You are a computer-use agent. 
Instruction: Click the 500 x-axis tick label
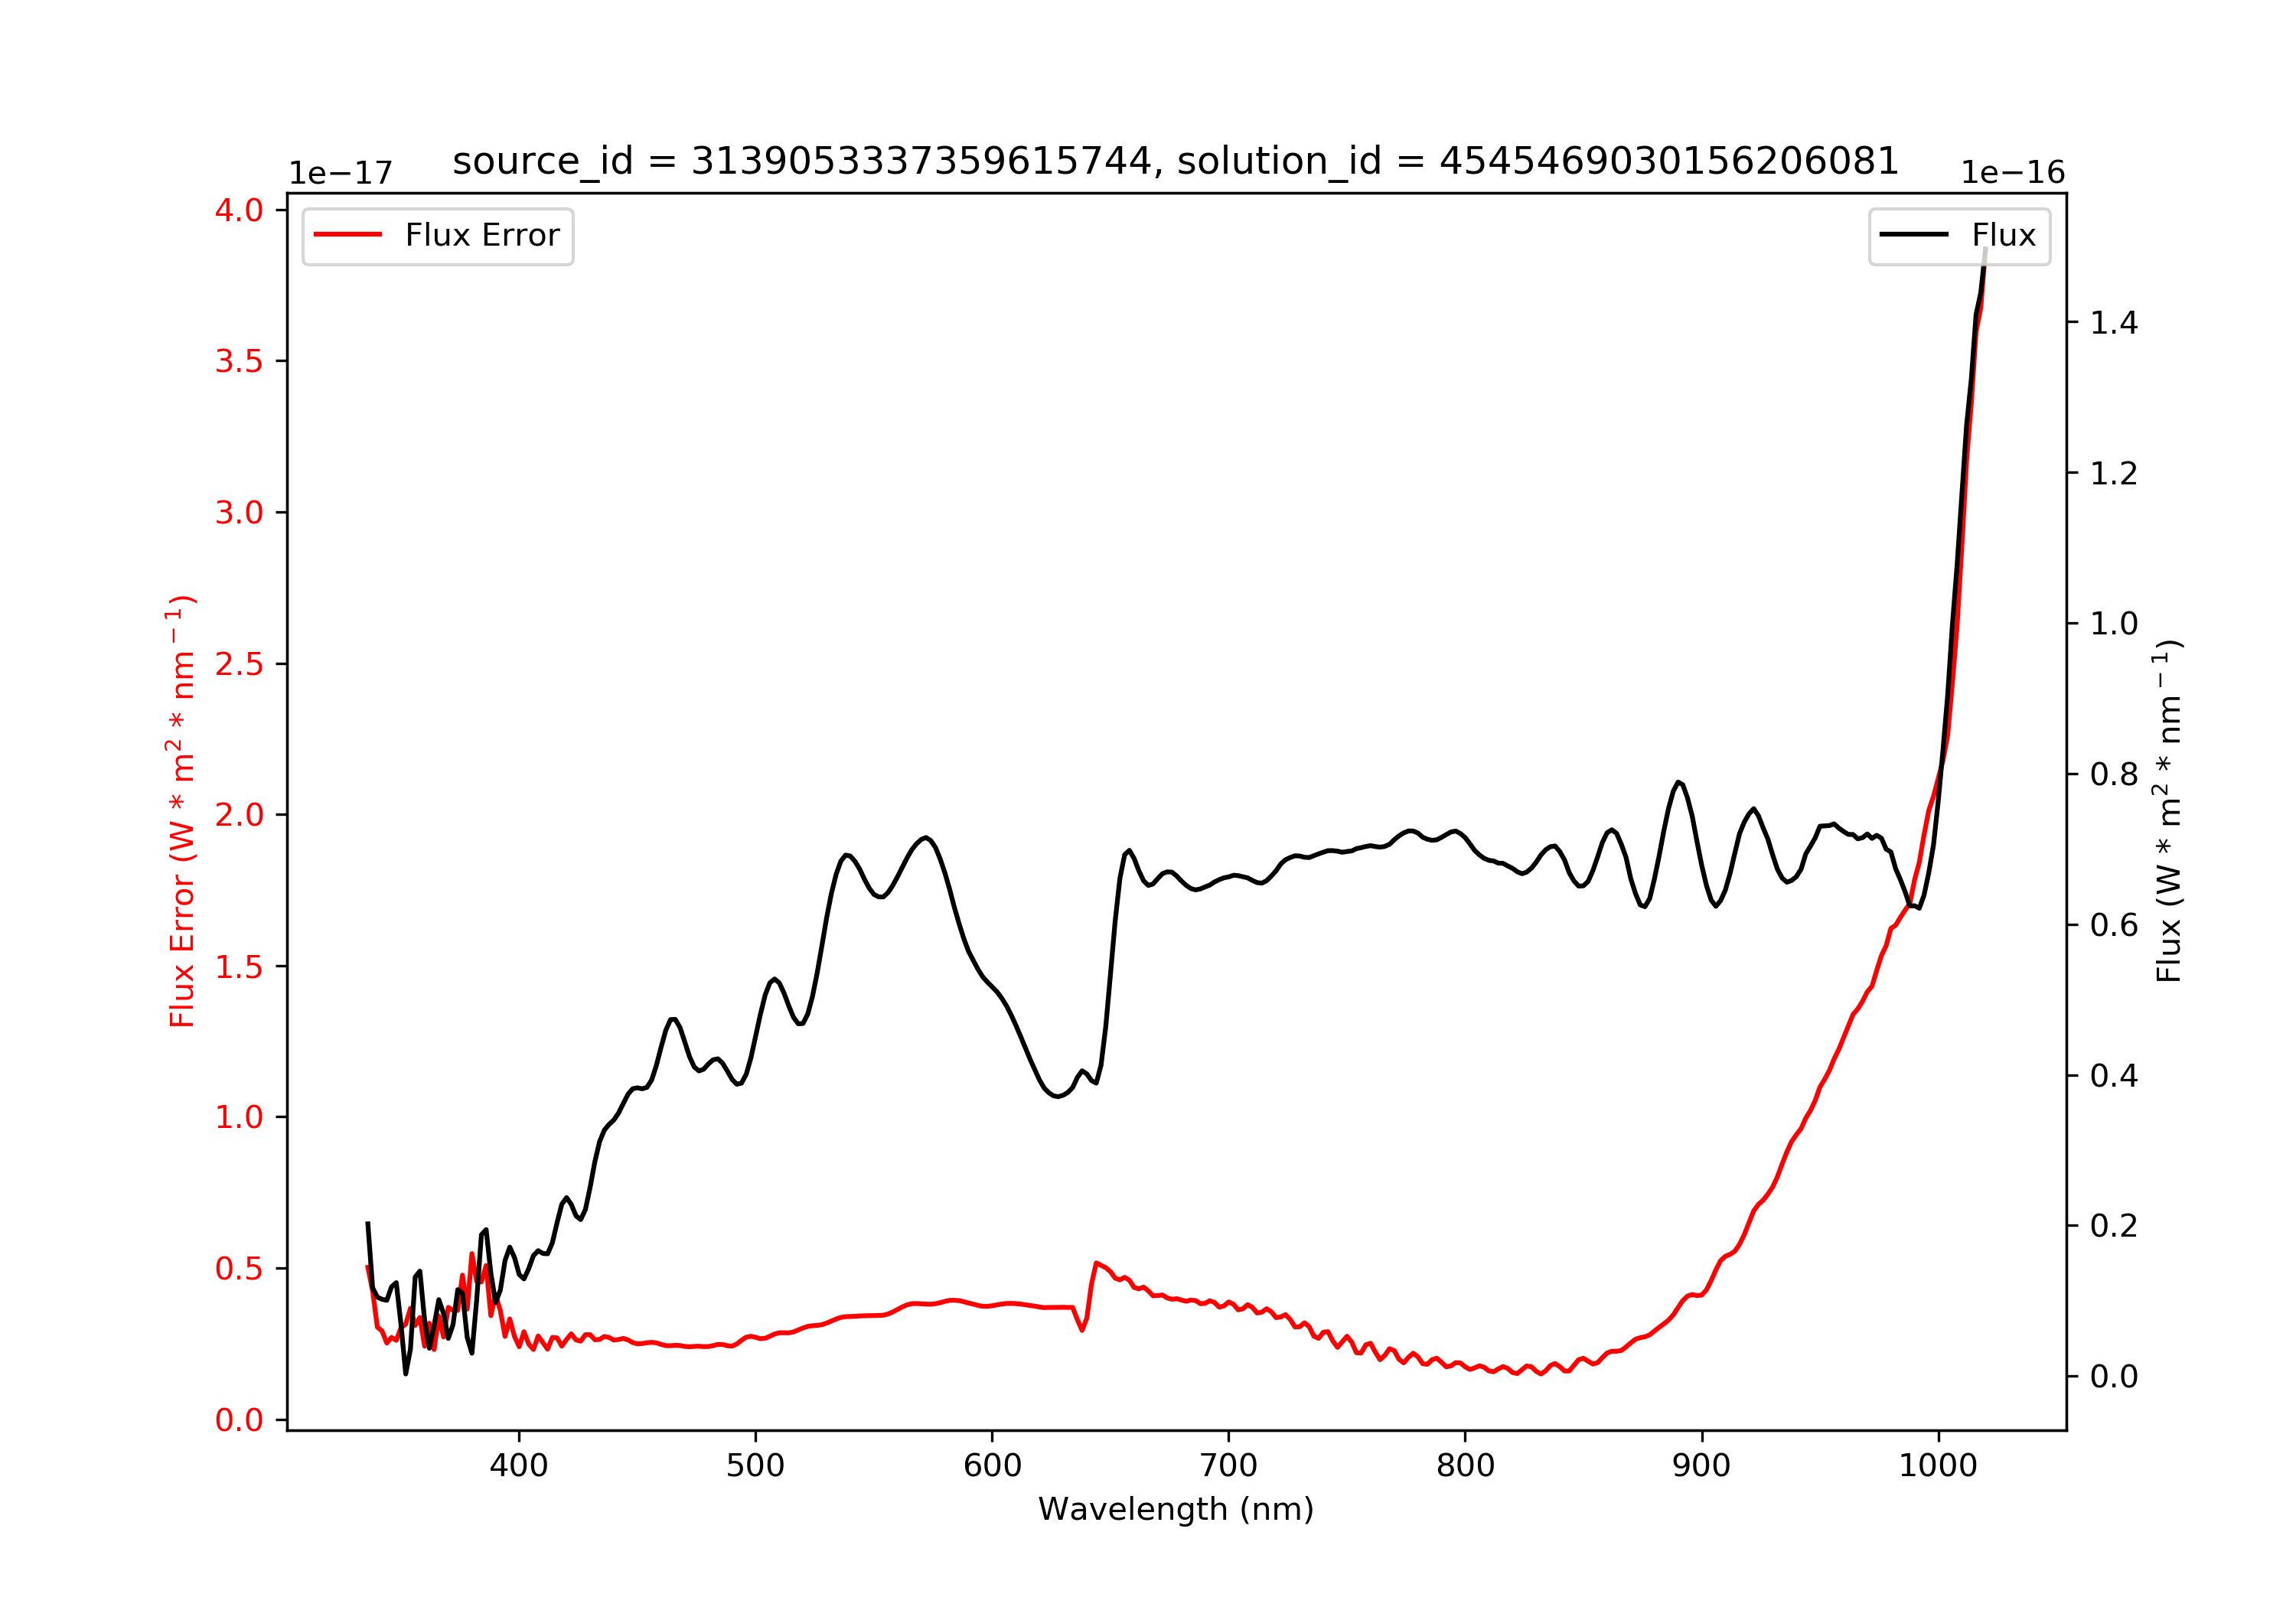tap(755, 1466)
